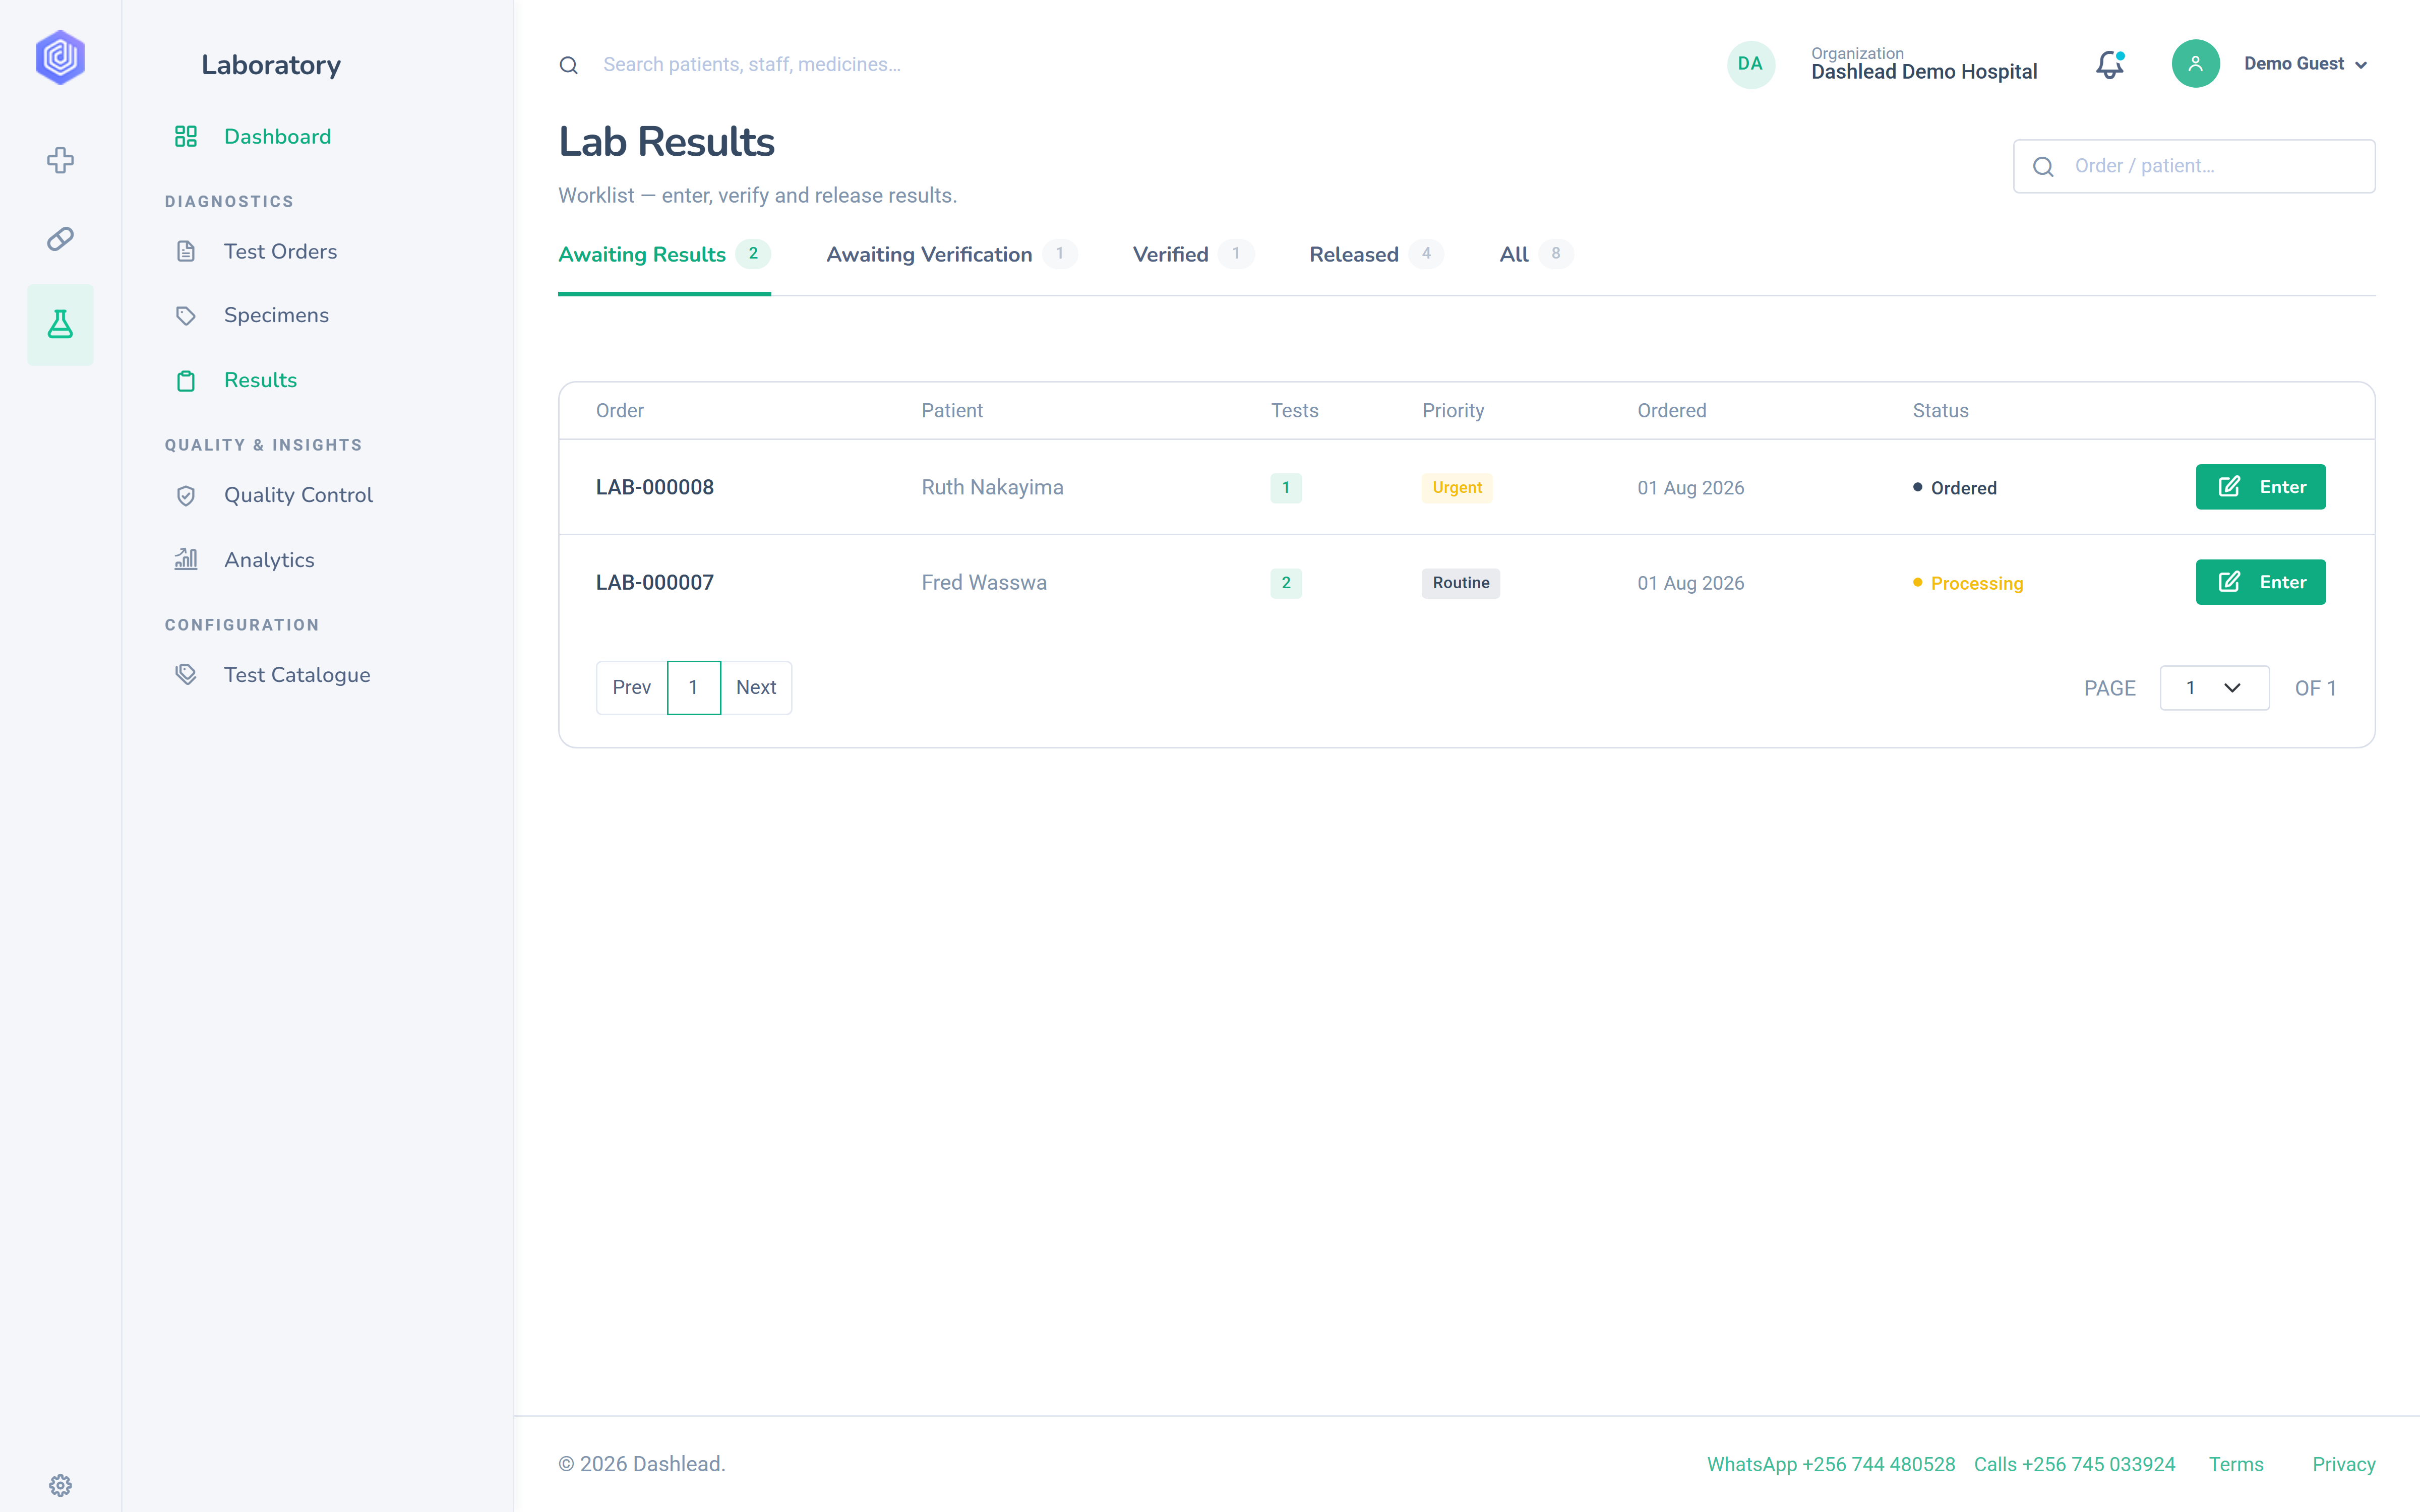Switch to Awaiting Verification tab

951,254
